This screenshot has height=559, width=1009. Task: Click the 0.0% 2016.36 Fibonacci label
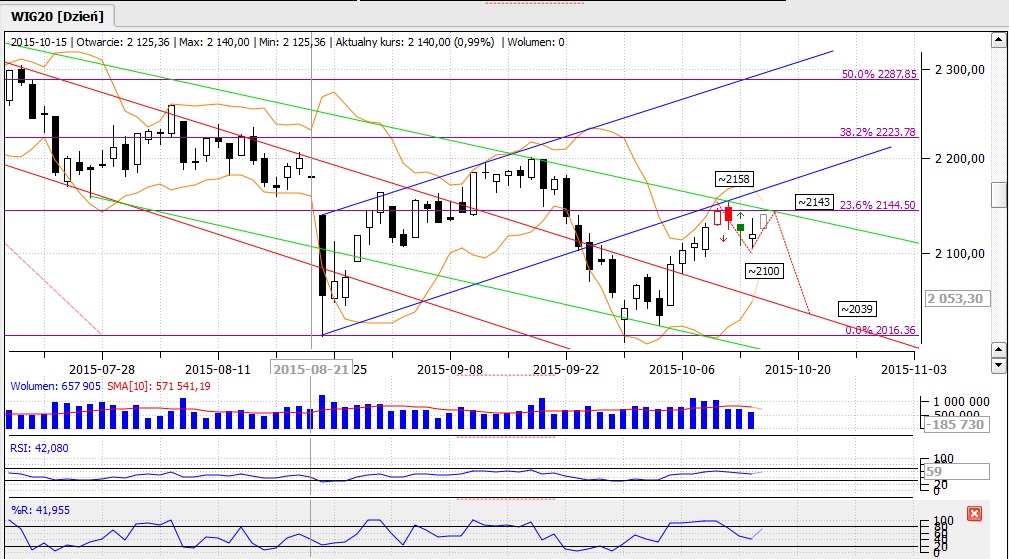(x=880, y=330)
